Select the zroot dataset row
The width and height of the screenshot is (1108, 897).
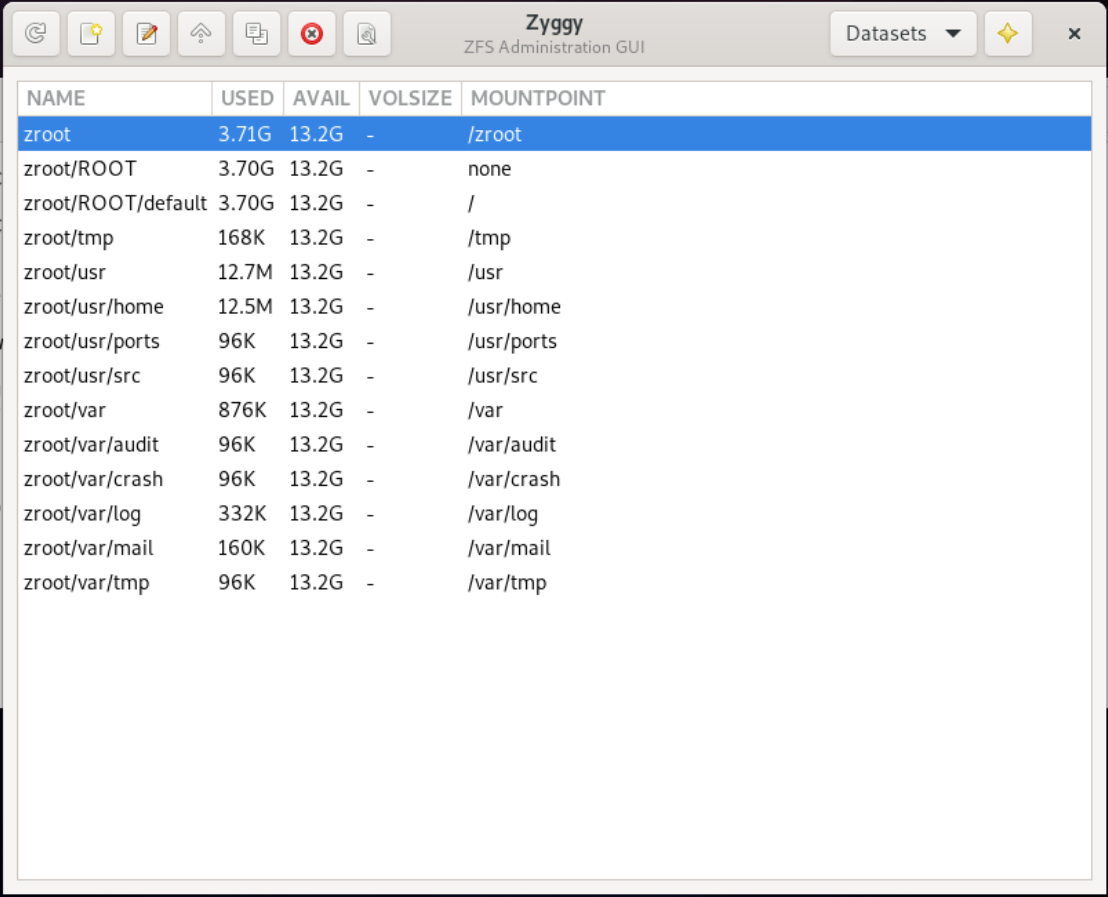tap(555, 134)
